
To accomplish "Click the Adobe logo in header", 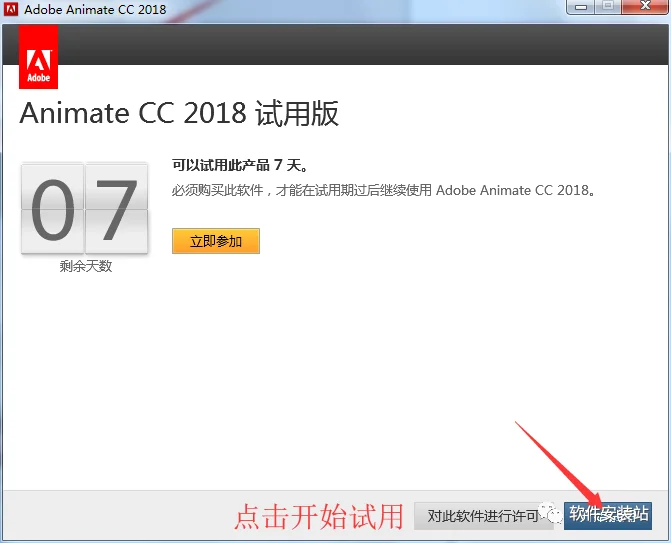I will tap(39, 56).
